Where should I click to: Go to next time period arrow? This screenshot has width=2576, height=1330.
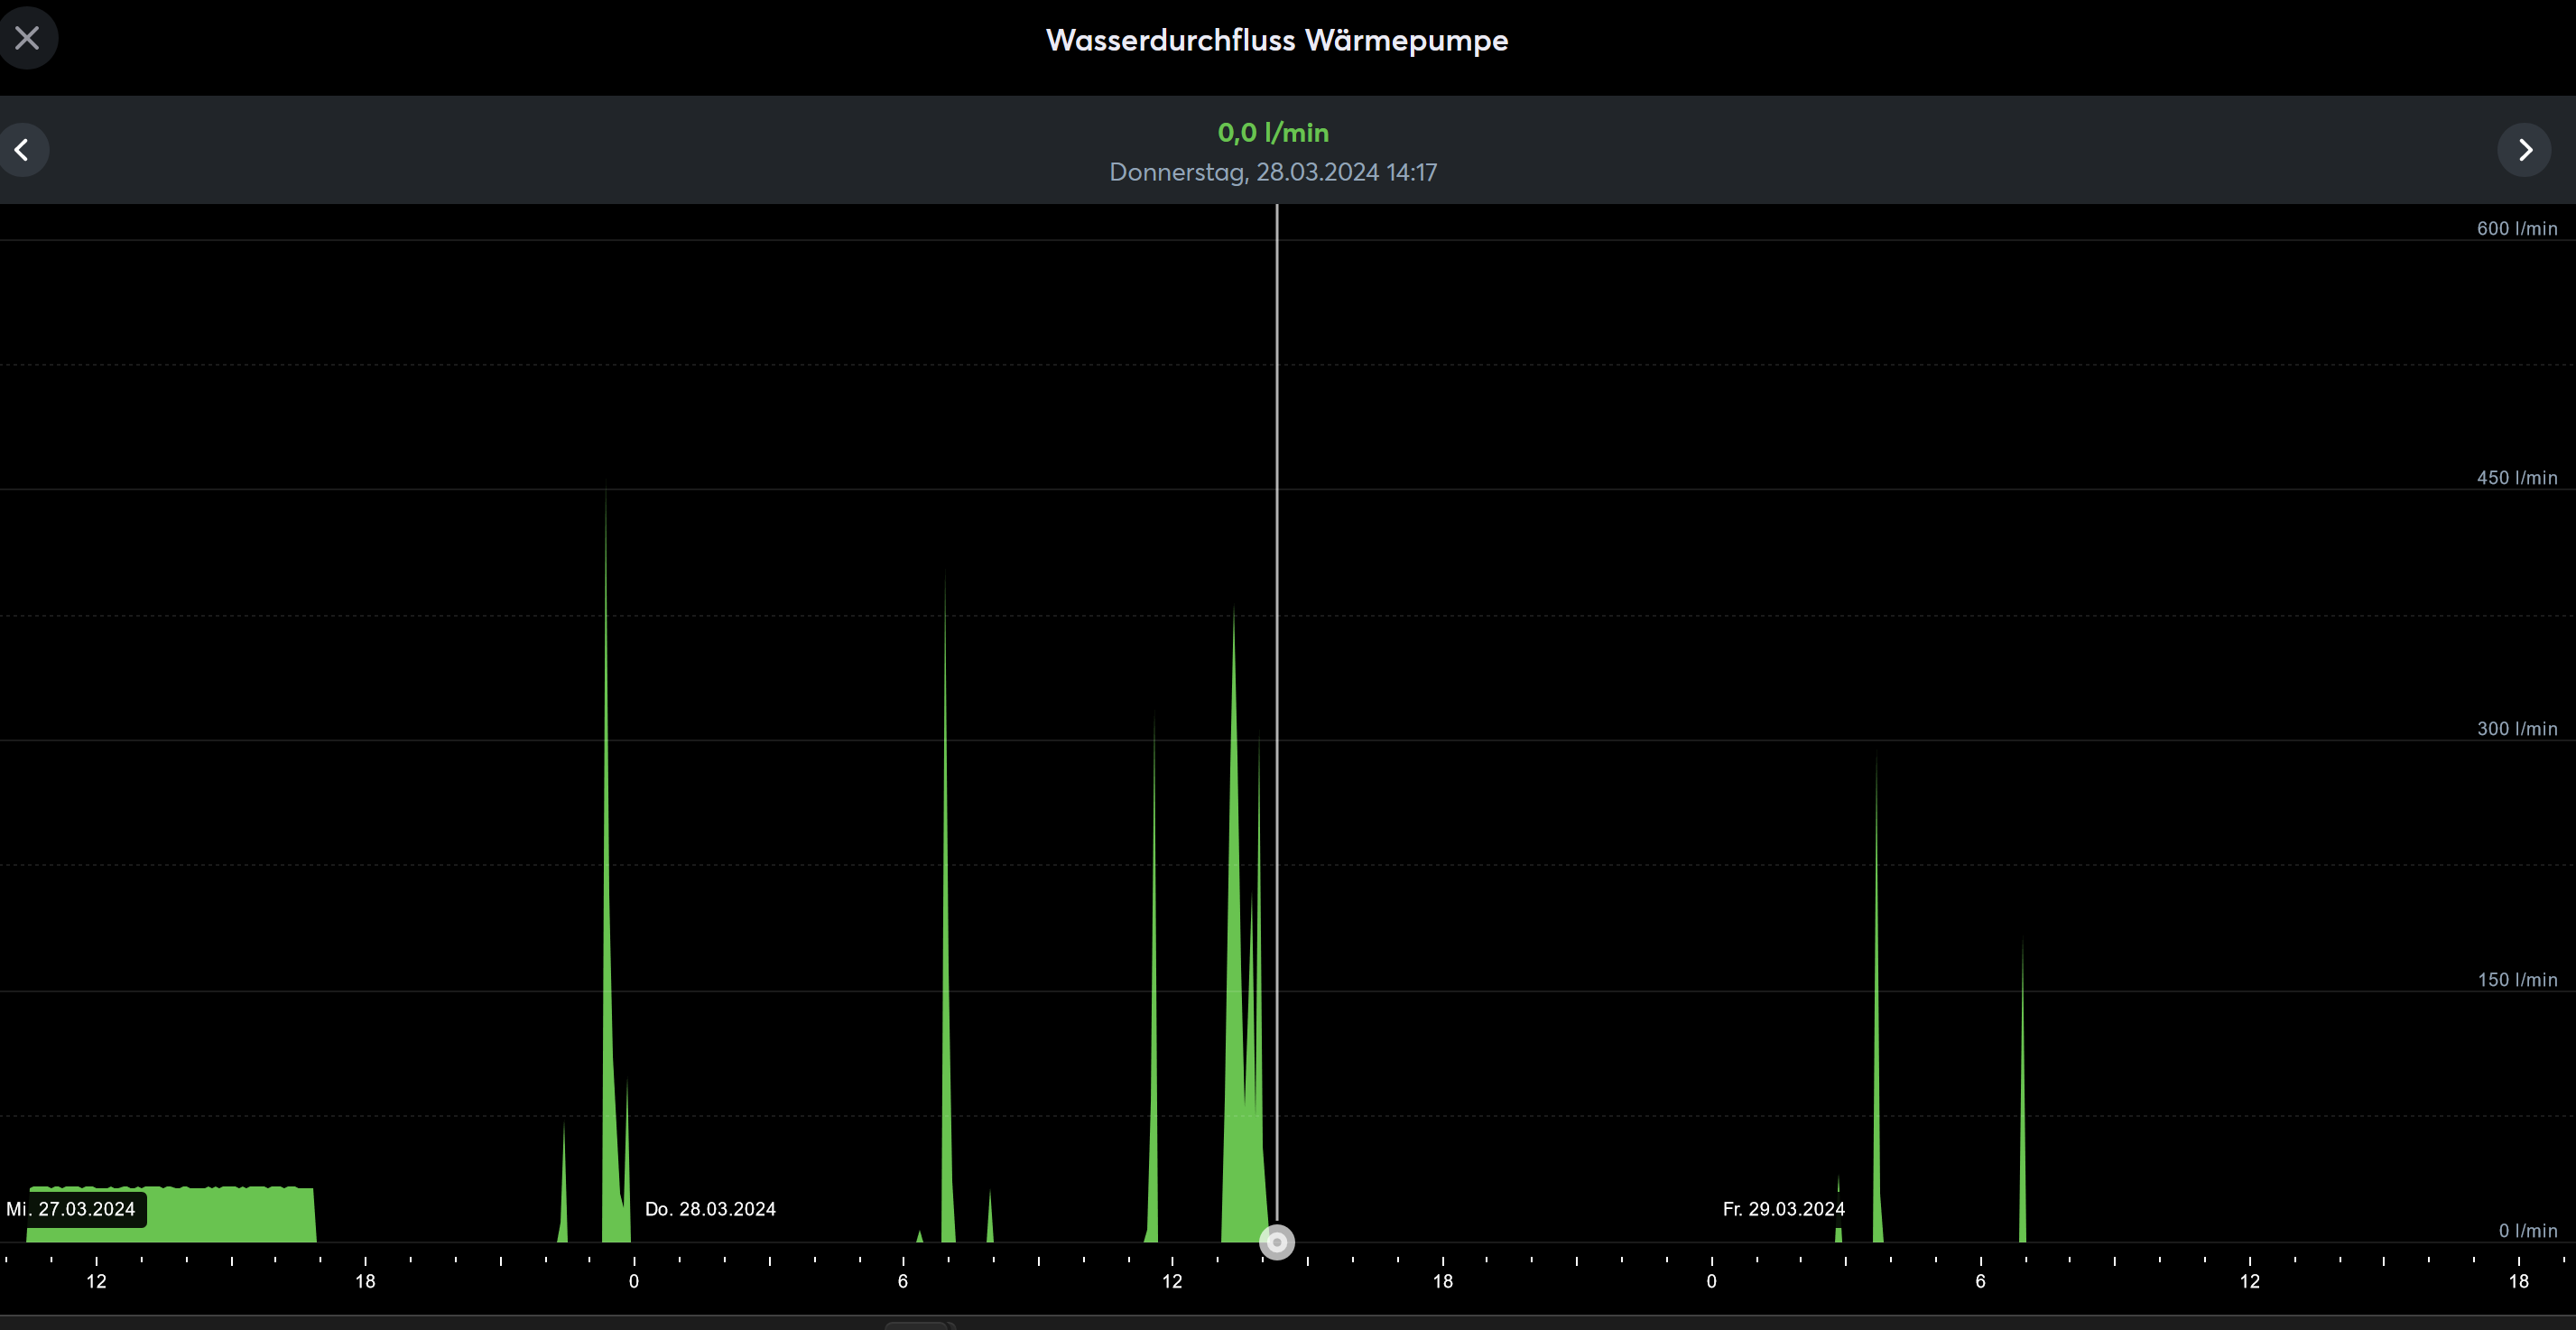point(2524,150)
